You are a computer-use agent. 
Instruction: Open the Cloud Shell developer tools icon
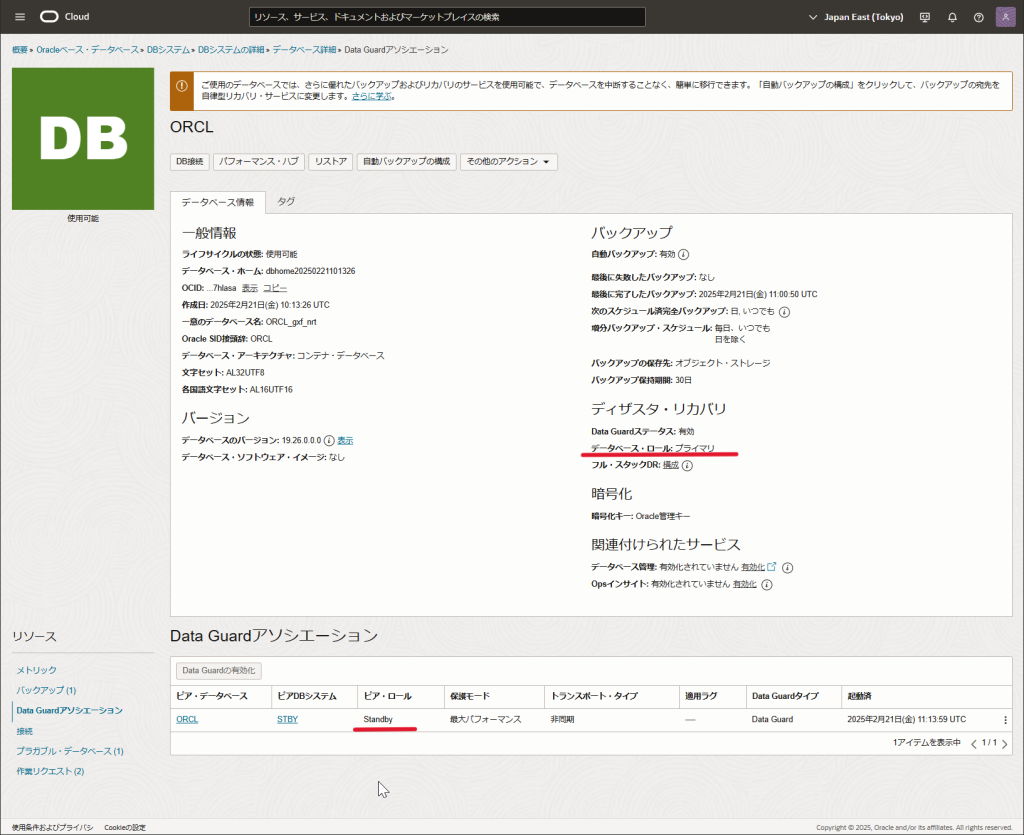(x=925, y=18)
